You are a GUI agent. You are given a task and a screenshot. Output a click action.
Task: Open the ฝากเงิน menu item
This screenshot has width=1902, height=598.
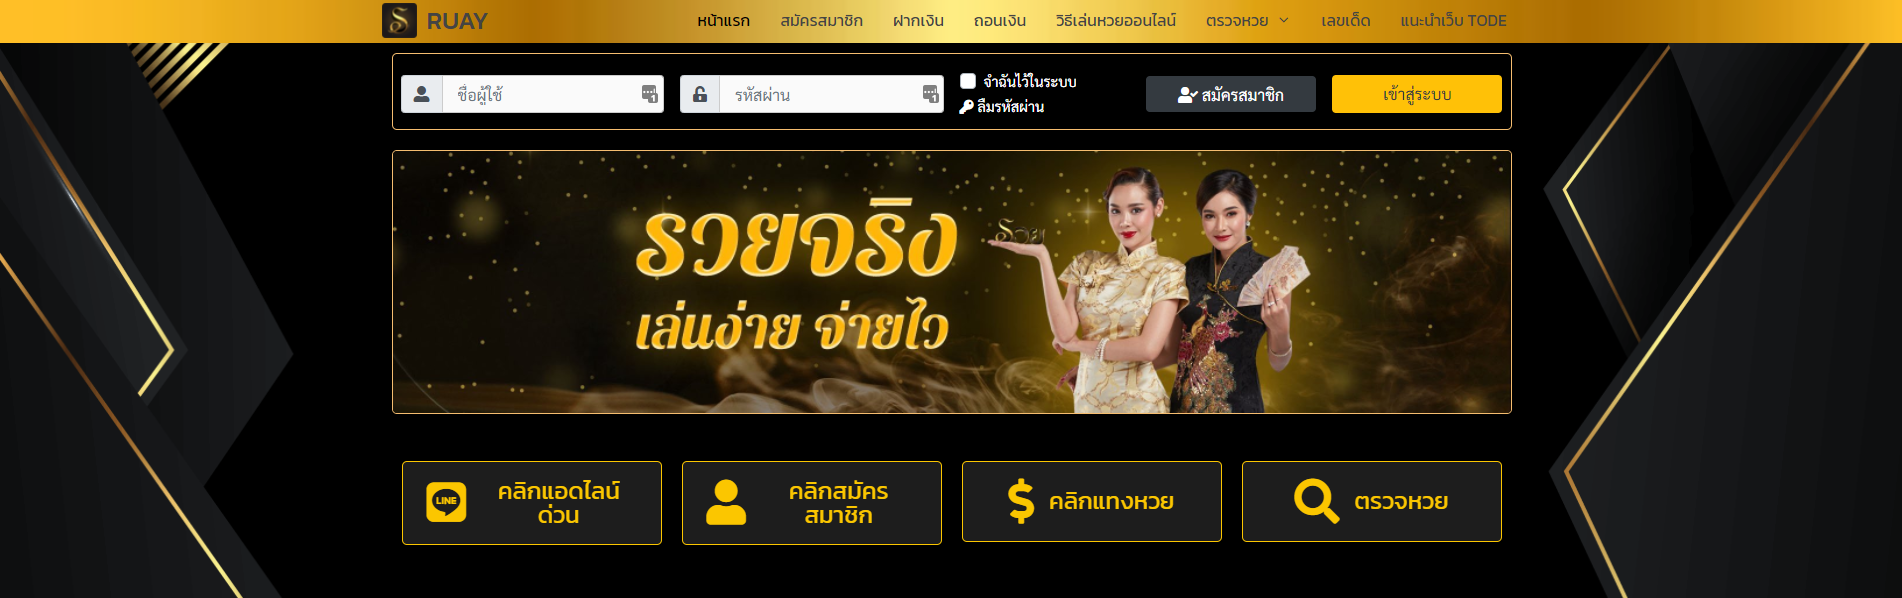click(918, 21)
